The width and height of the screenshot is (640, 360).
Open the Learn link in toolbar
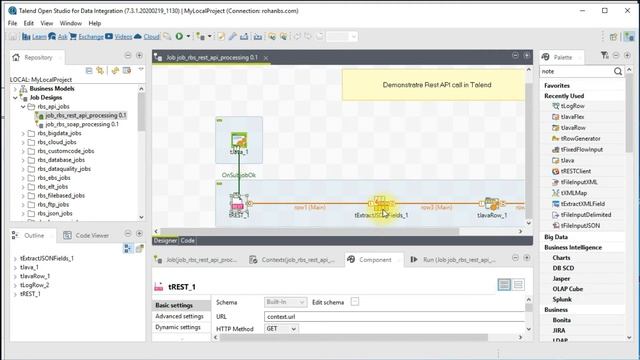39,37
